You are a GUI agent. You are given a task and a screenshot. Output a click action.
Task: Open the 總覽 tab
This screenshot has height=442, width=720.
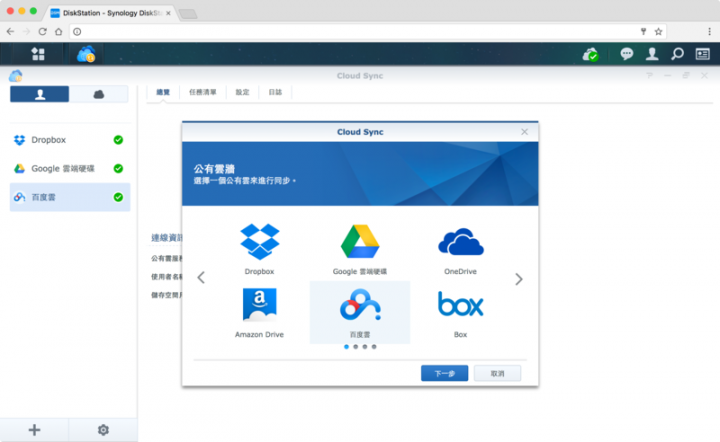(163, 92)
